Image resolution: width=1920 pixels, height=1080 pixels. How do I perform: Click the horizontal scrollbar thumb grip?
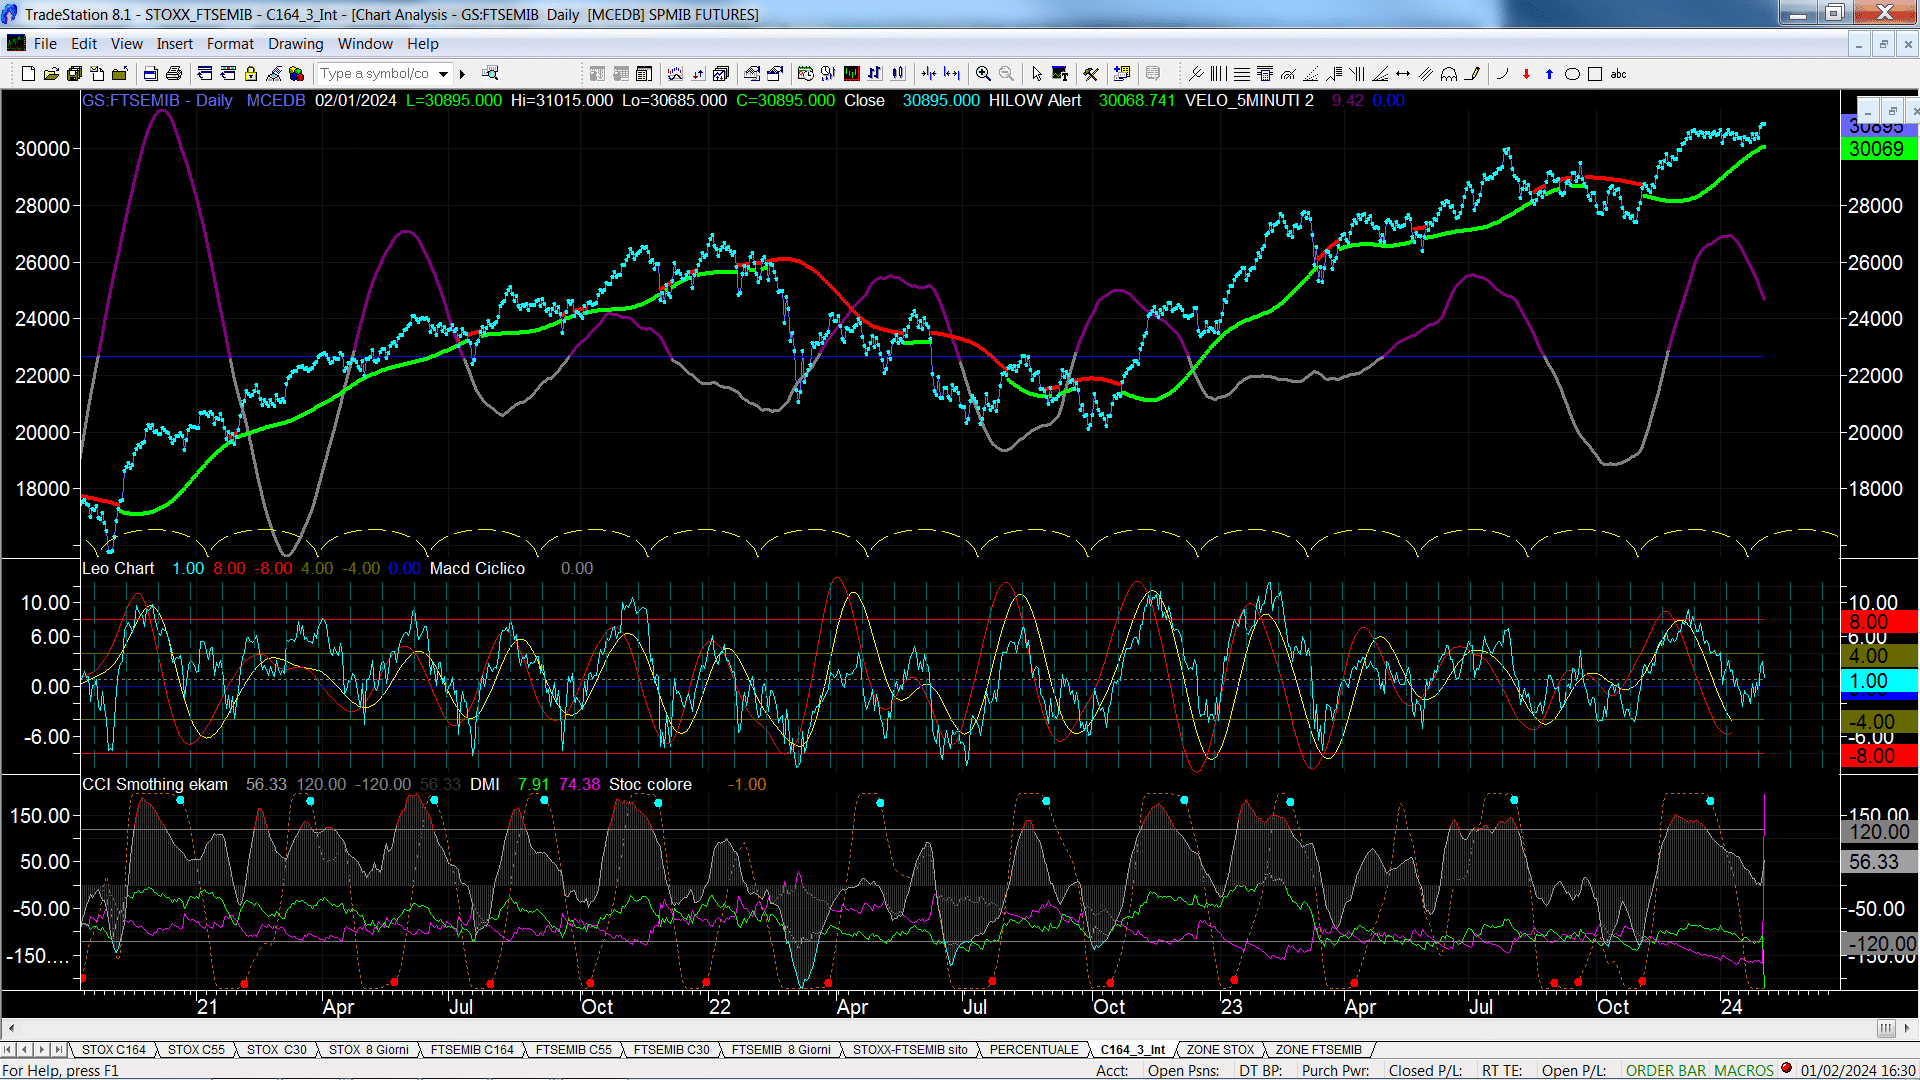tap(1885, 1028)
